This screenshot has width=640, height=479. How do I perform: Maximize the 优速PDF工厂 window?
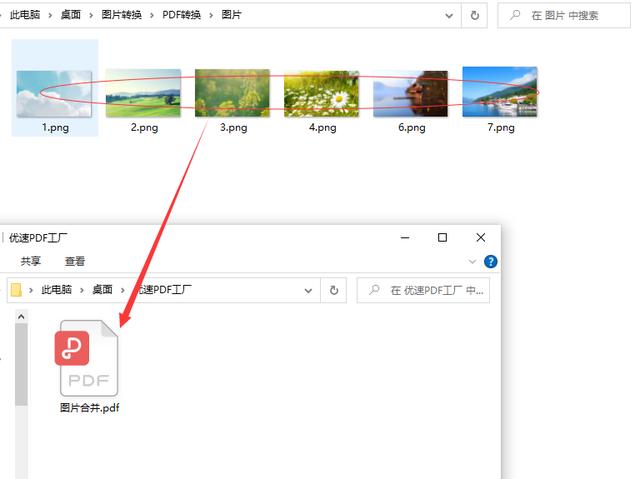point(442,238)
